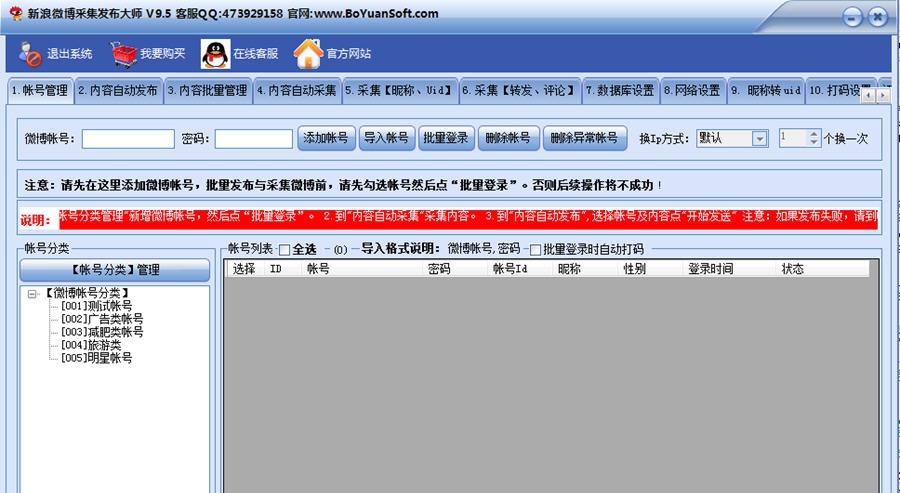Focus the 密码 input field
This screenshot has width=900, height=493.
coord(254,139)
